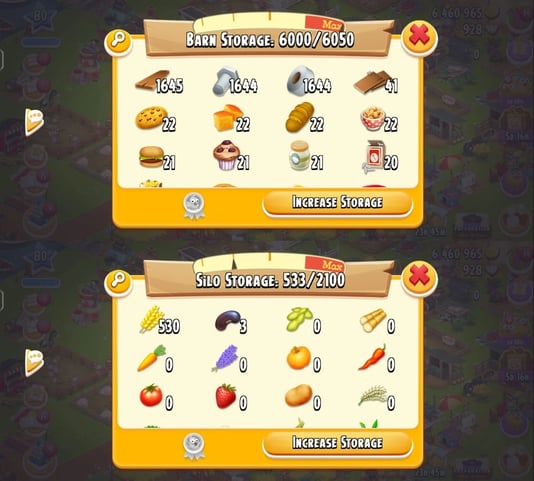Select the duct tape item showing 1644

(x=309, y=82)
